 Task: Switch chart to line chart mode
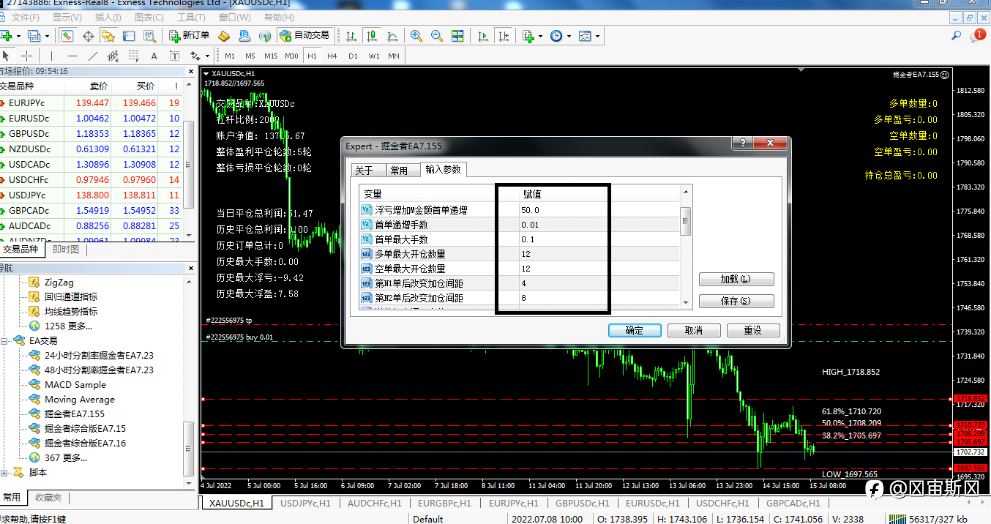click(392, 36)
